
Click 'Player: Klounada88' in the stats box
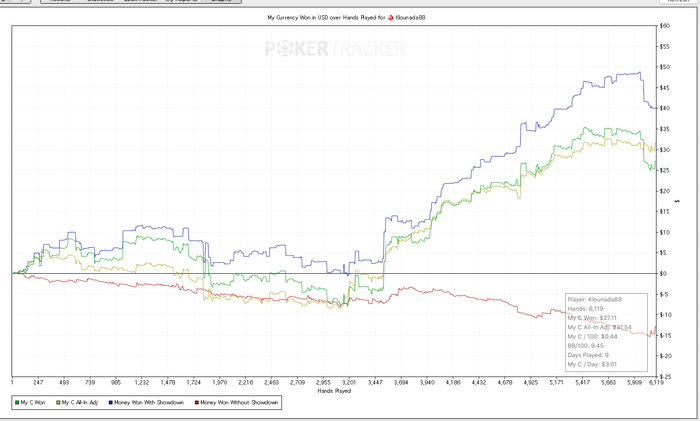[594, 300]
